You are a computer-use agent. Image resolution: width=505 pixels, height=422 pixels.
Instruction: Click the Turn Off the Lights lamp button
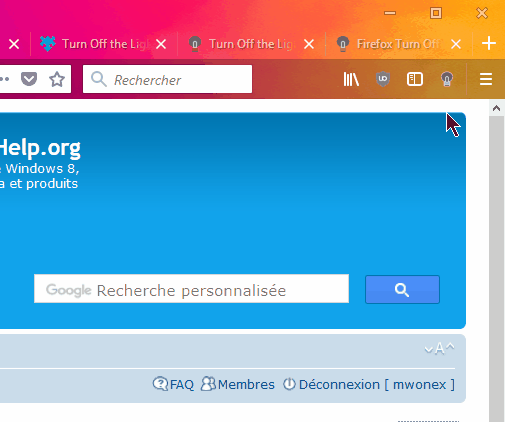pos(447,79)
